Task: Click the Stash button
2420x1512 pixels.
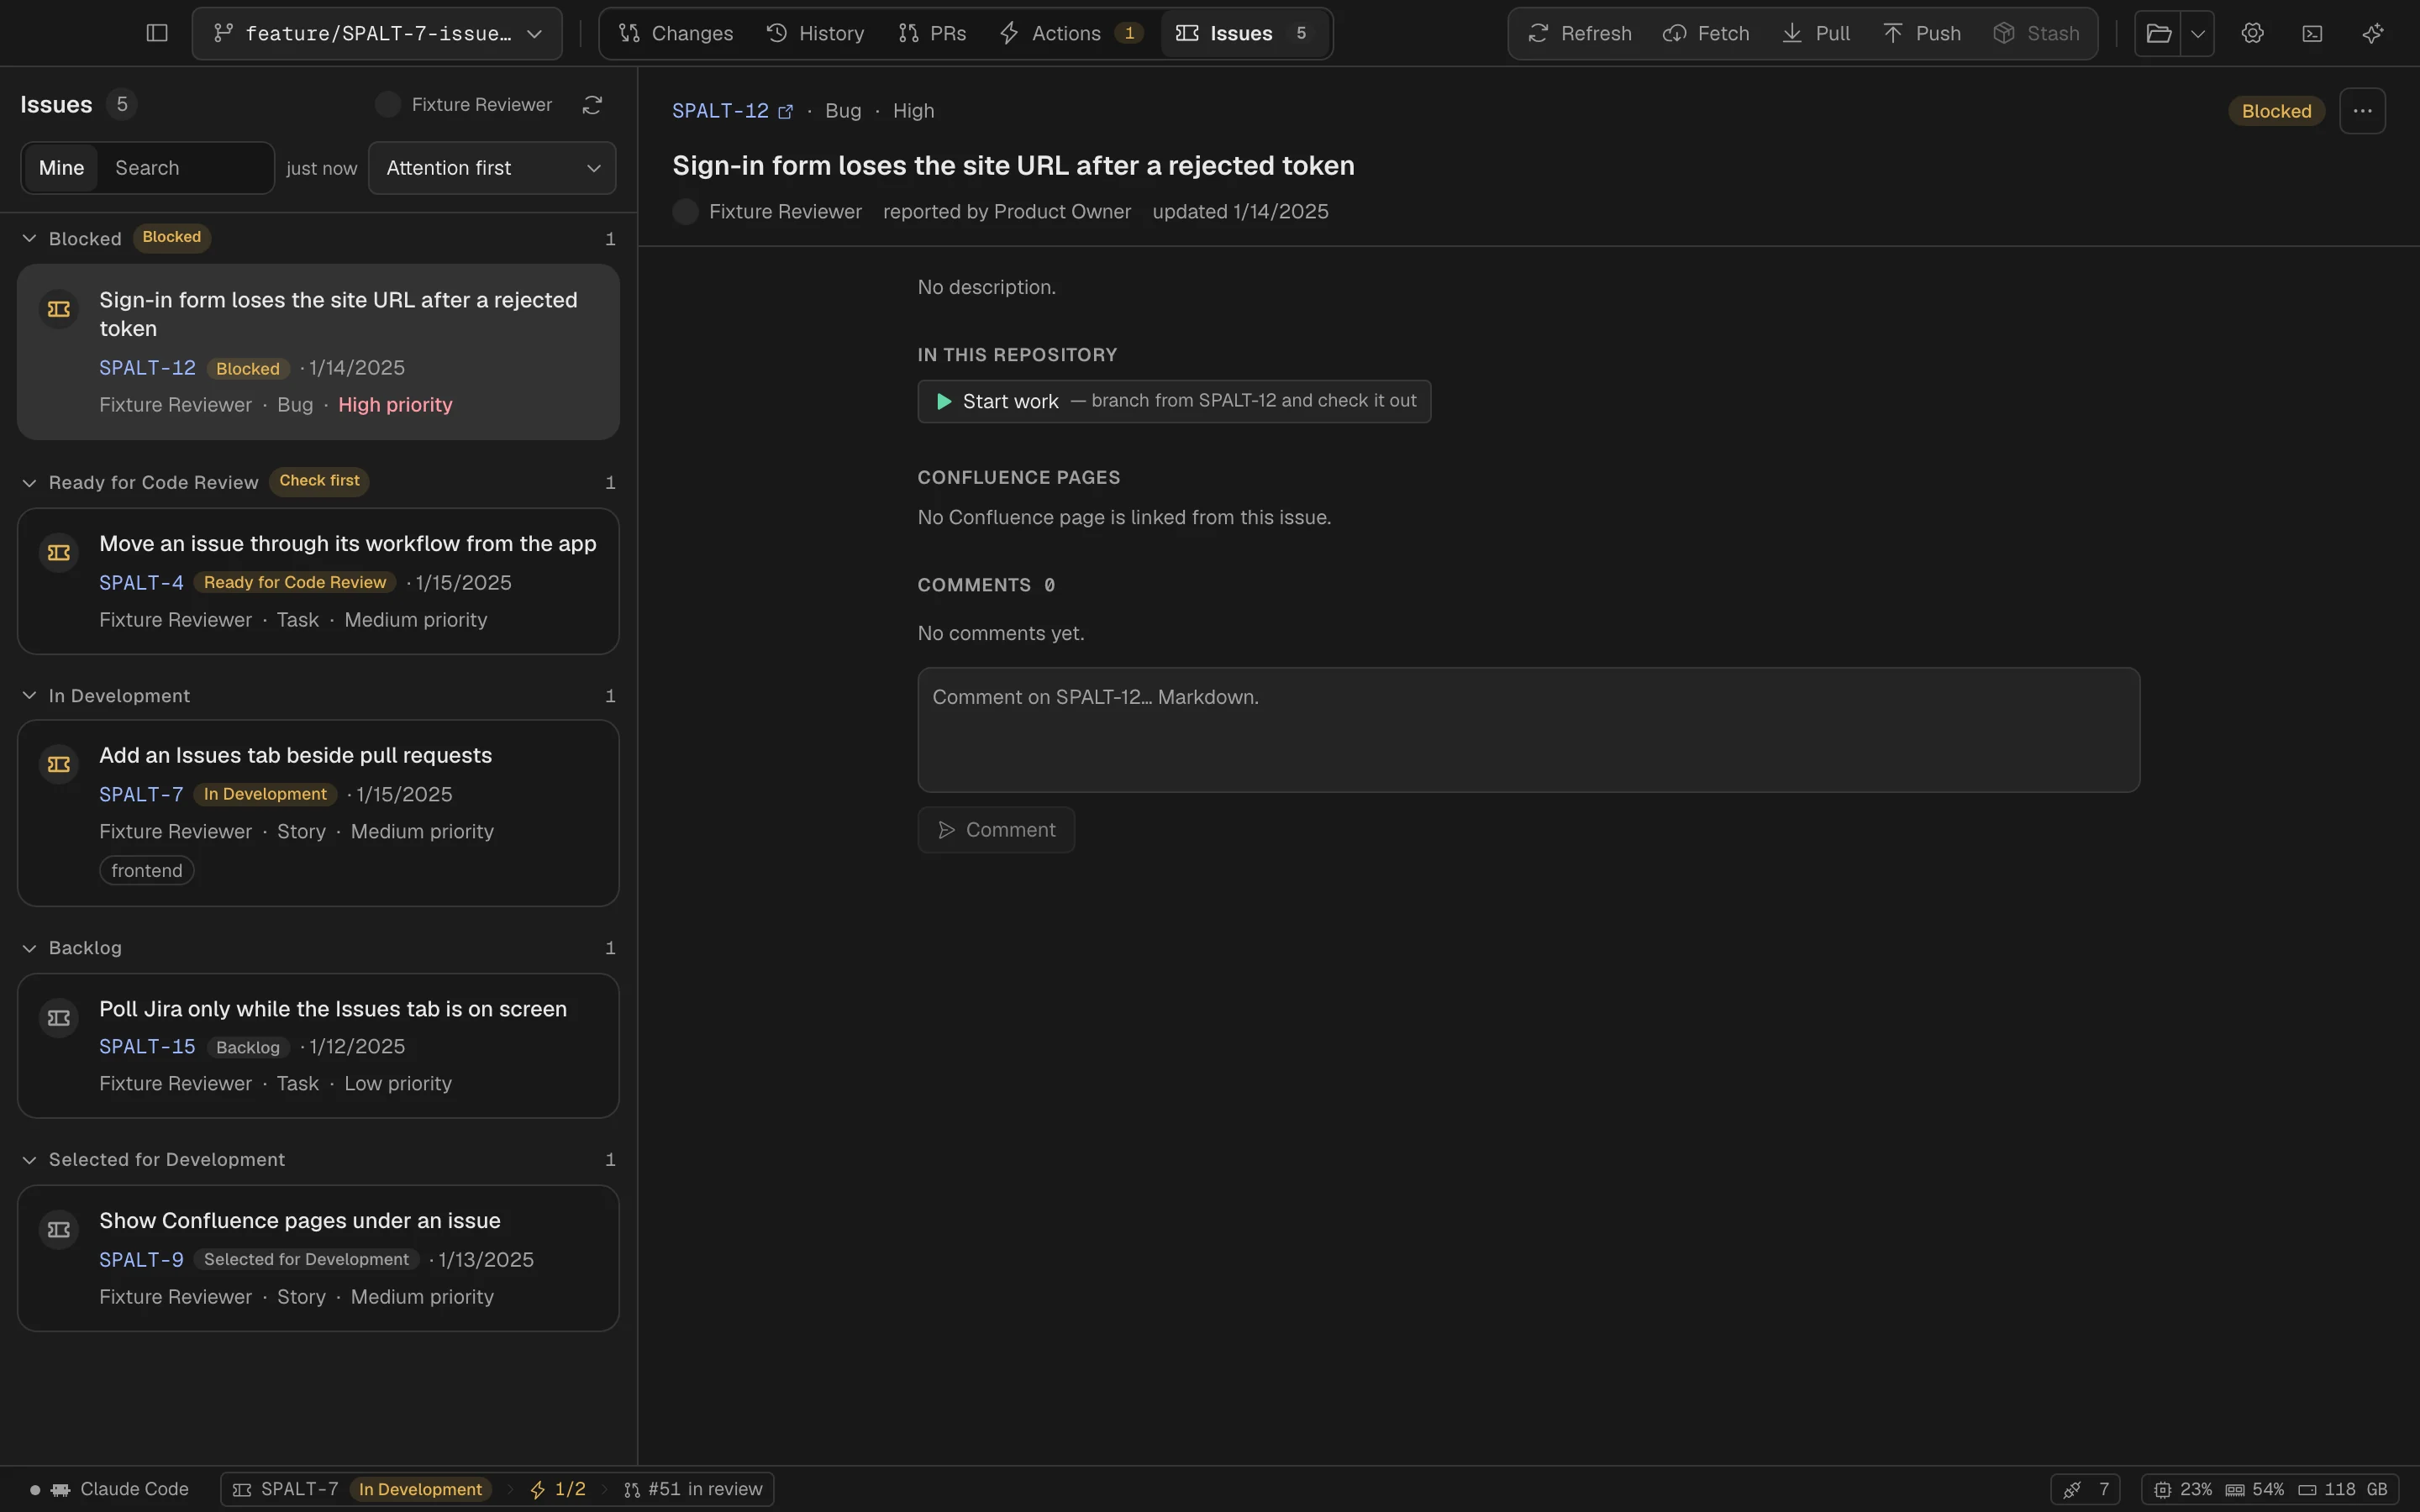Action: [2036, 33]
